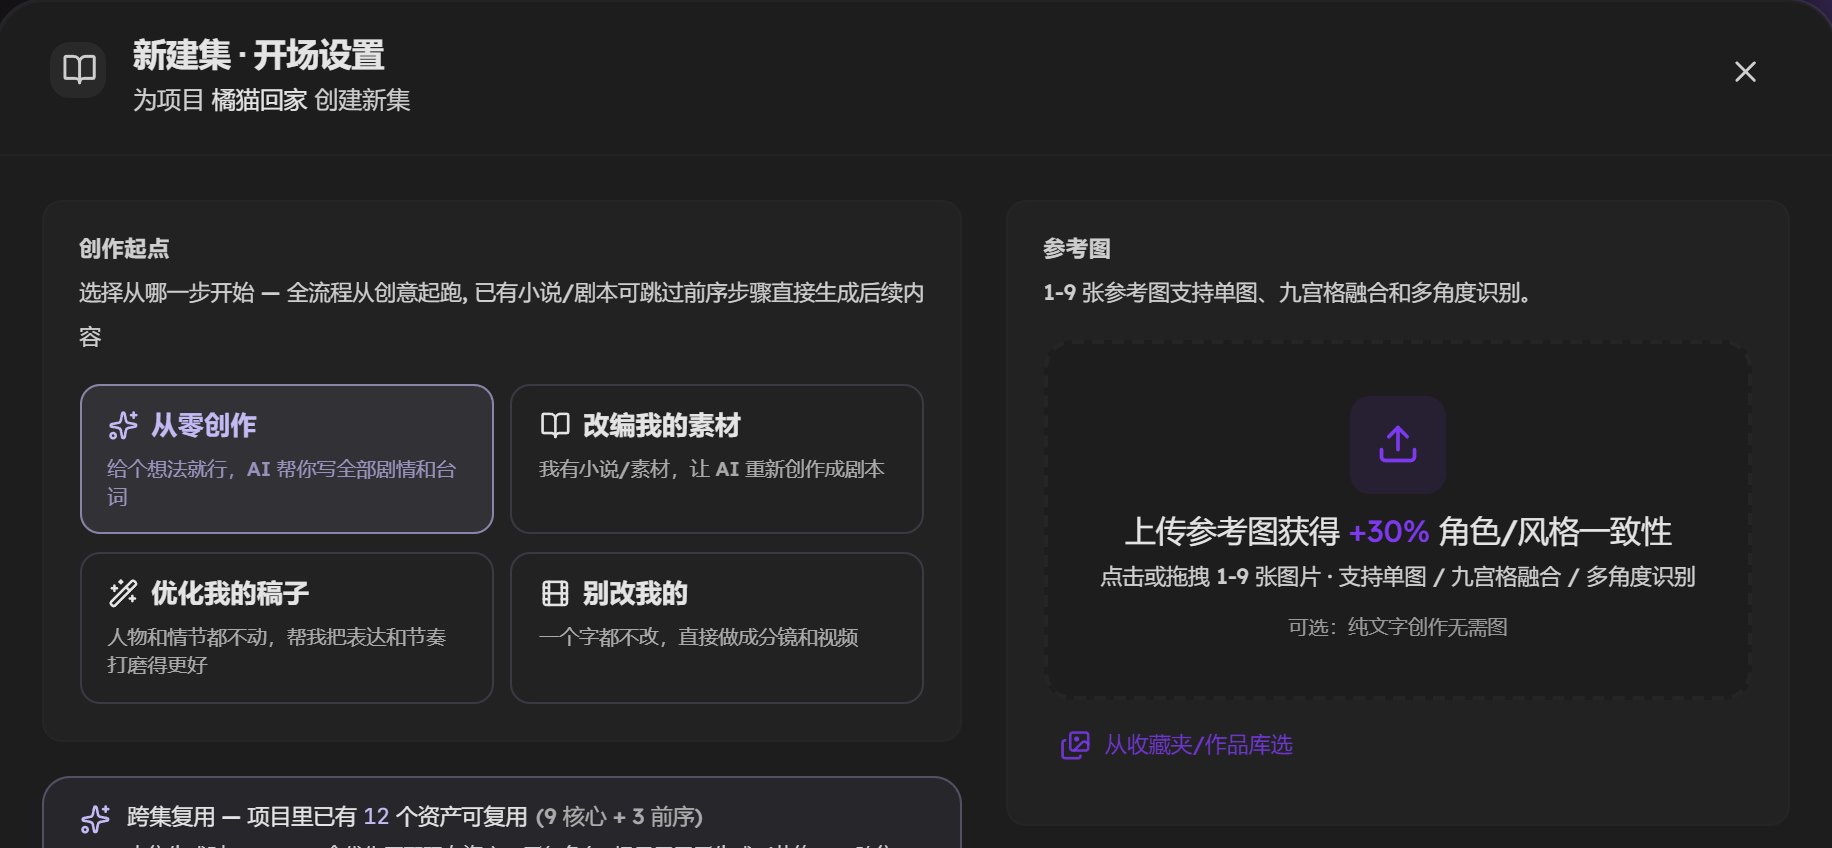
Task: Click the gallery icon next to 从收藏夹/作品库选
Action: pyautogui.click(x=1075, y=745)
